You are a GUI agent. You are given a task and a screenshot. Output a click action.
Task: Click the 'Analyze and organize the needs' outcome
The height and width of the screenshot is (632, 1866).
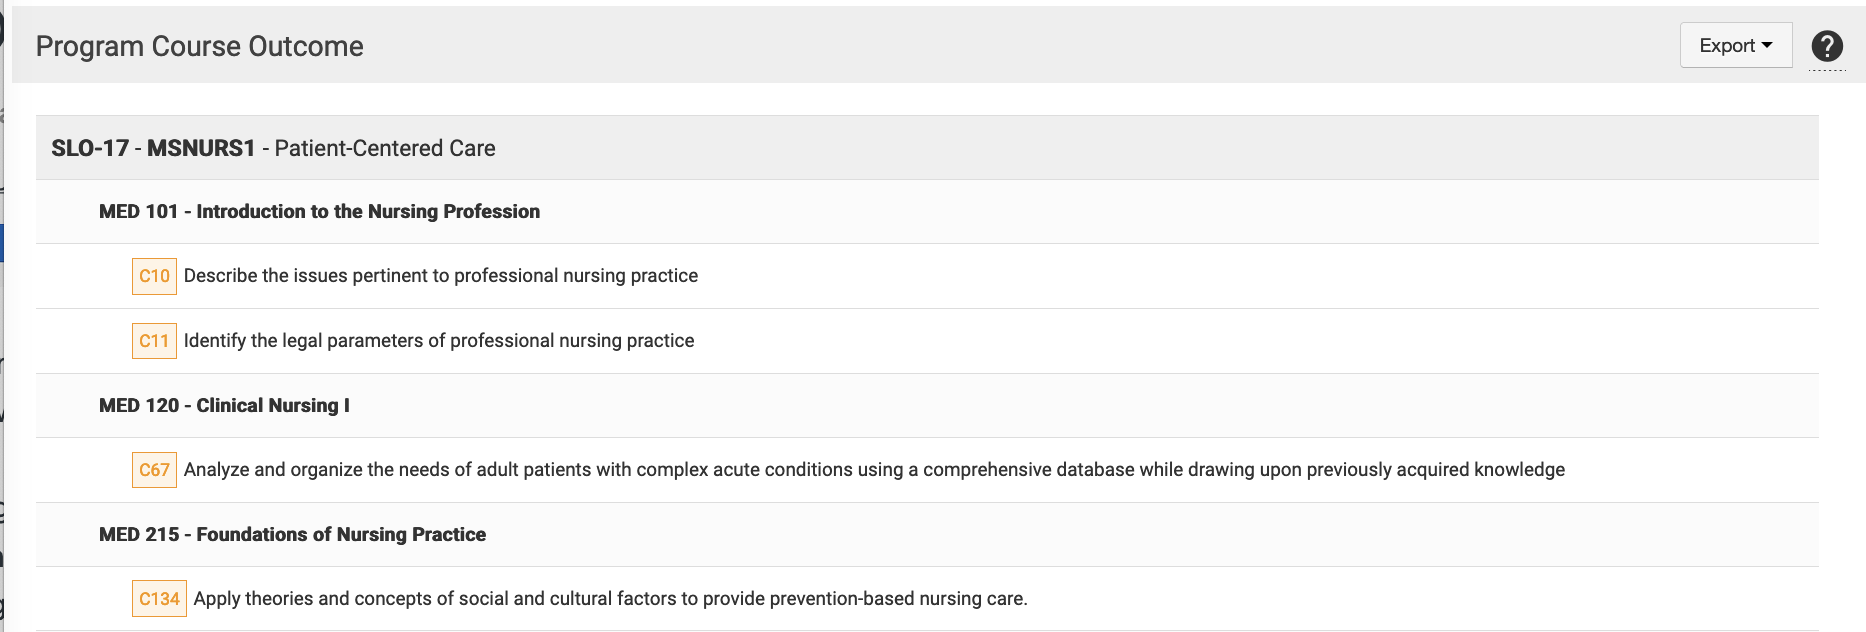(874, 470)
